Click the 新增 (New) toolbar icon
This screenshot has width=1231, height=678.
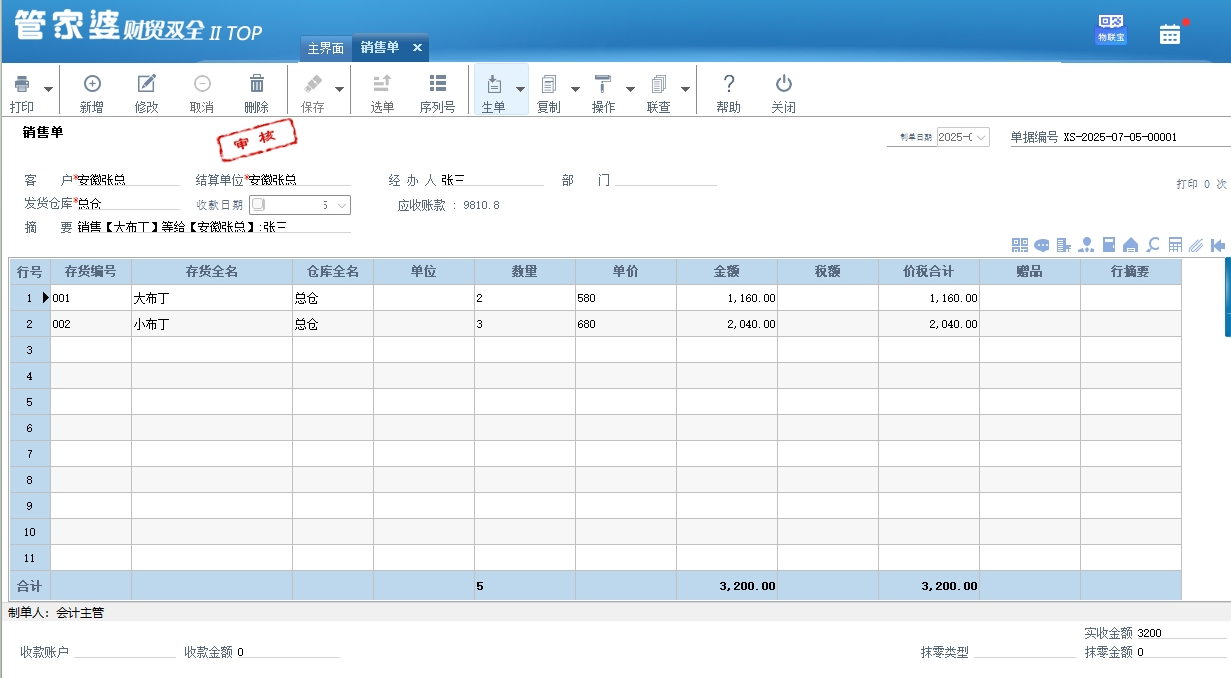pos(92,84)
